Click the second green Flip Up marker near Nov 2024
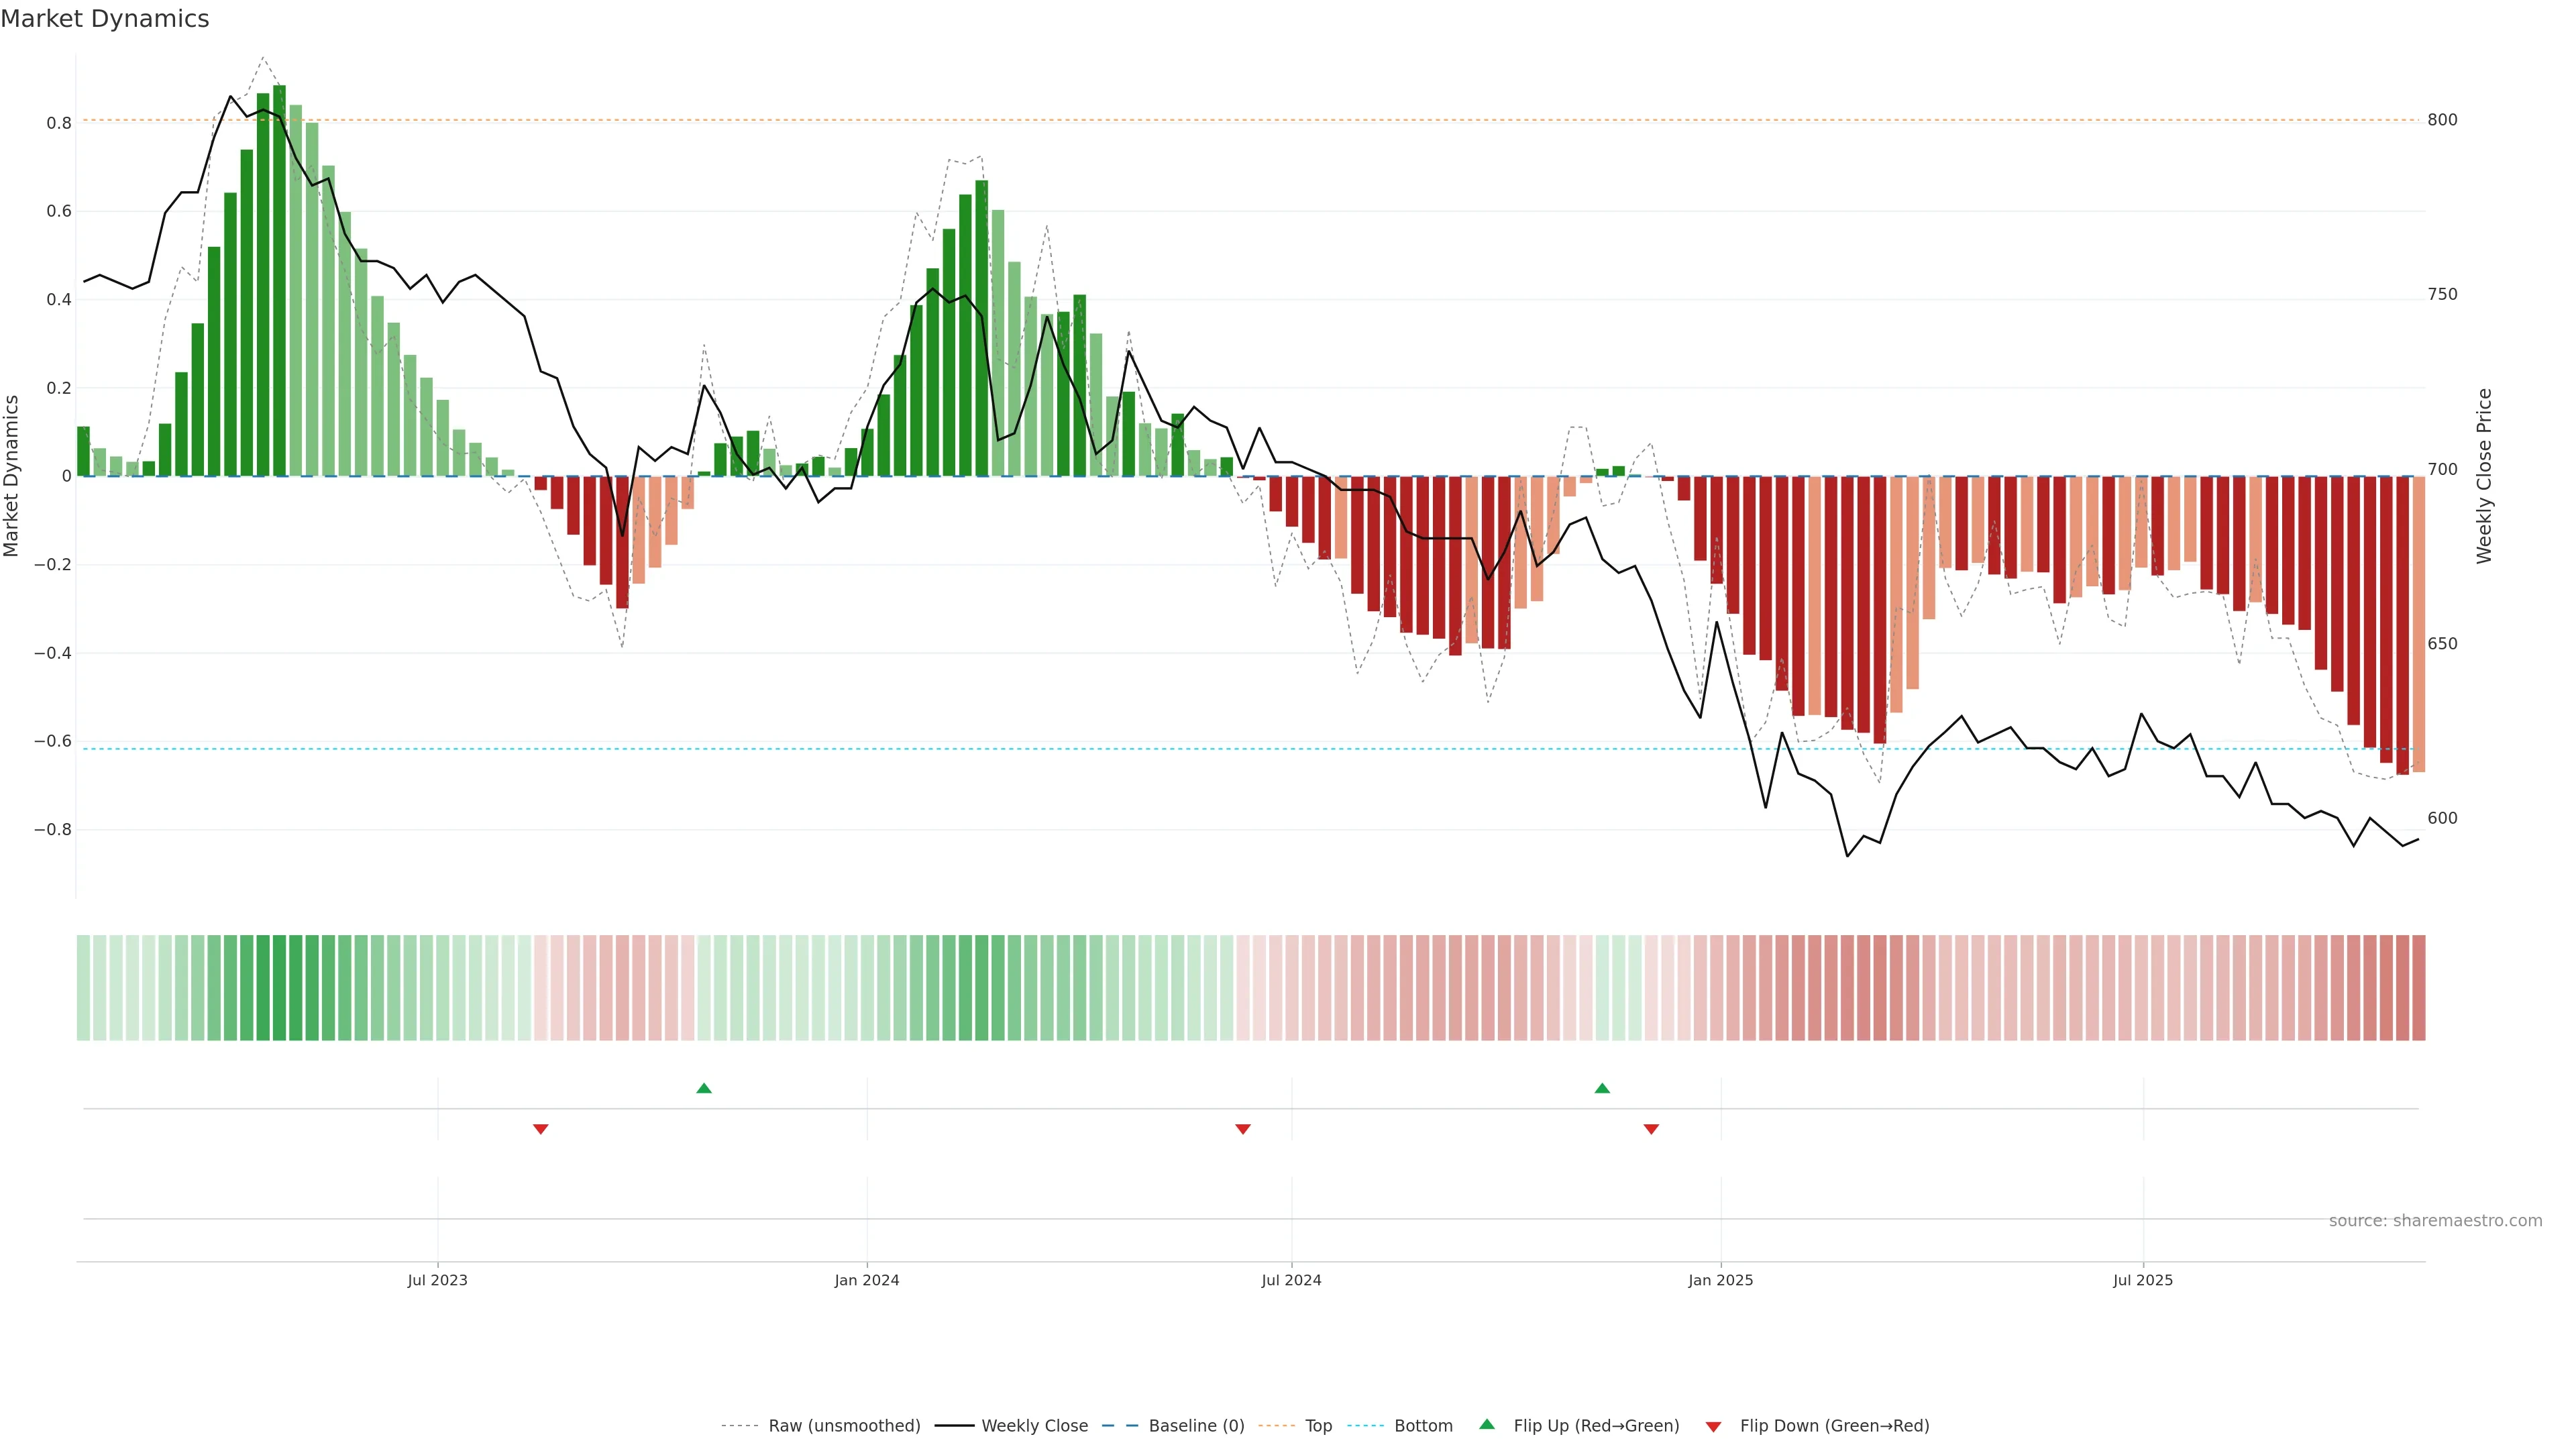 1602,1088
